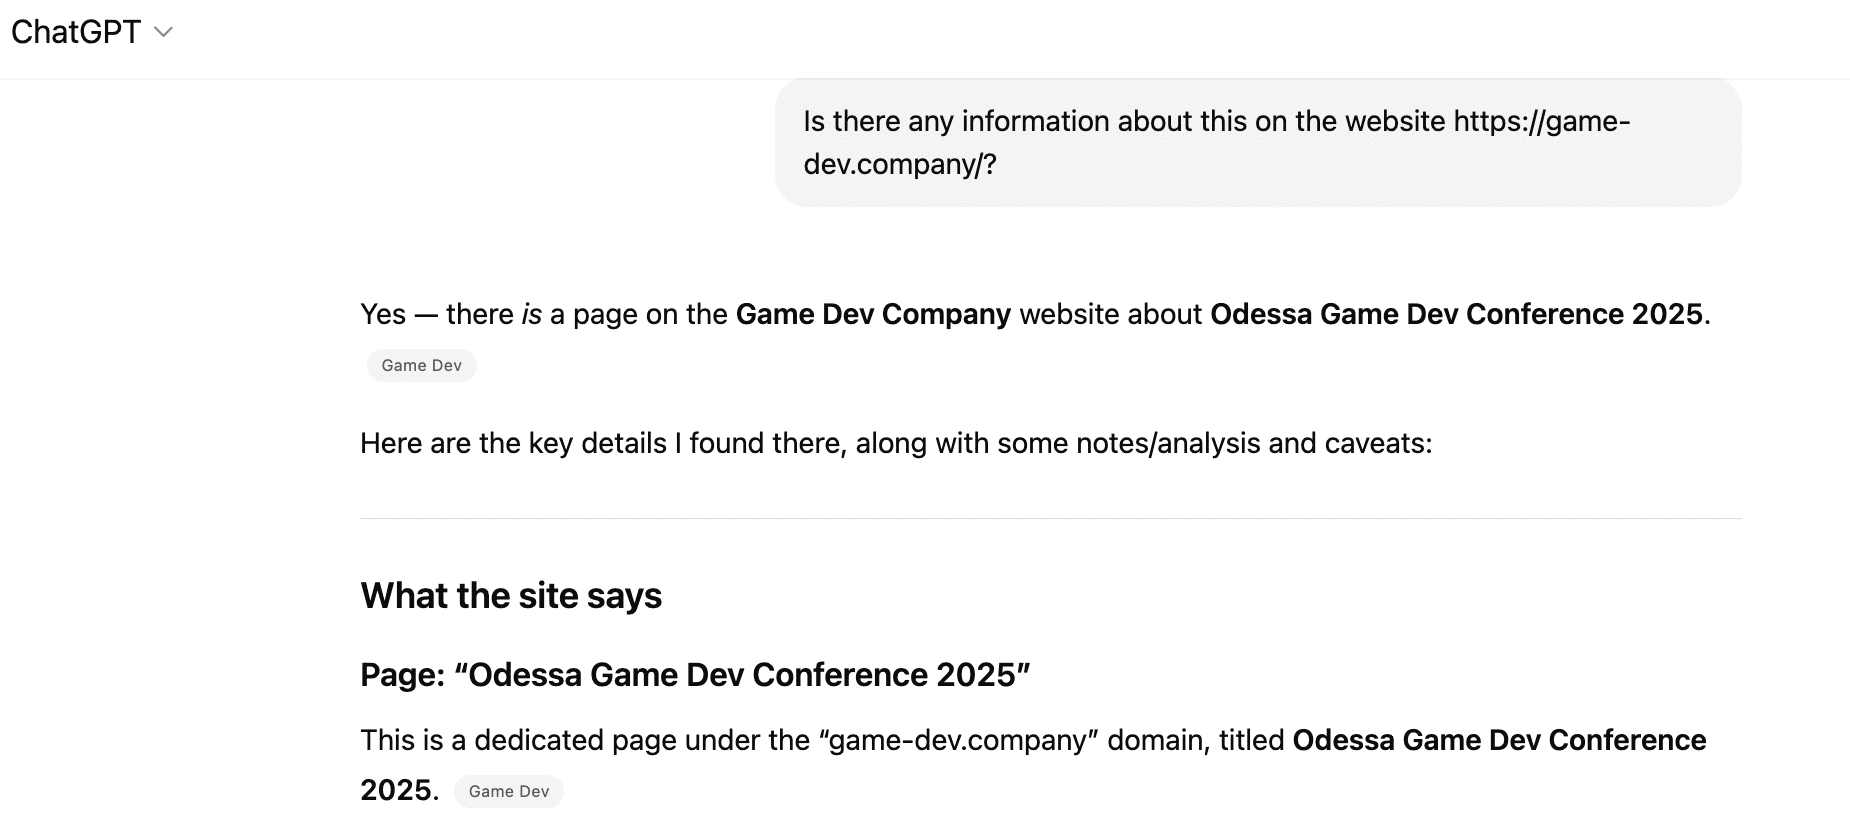Open the ChatGPT model selector dropdown
Screen dimensions: 1850x840
point(91,32)
